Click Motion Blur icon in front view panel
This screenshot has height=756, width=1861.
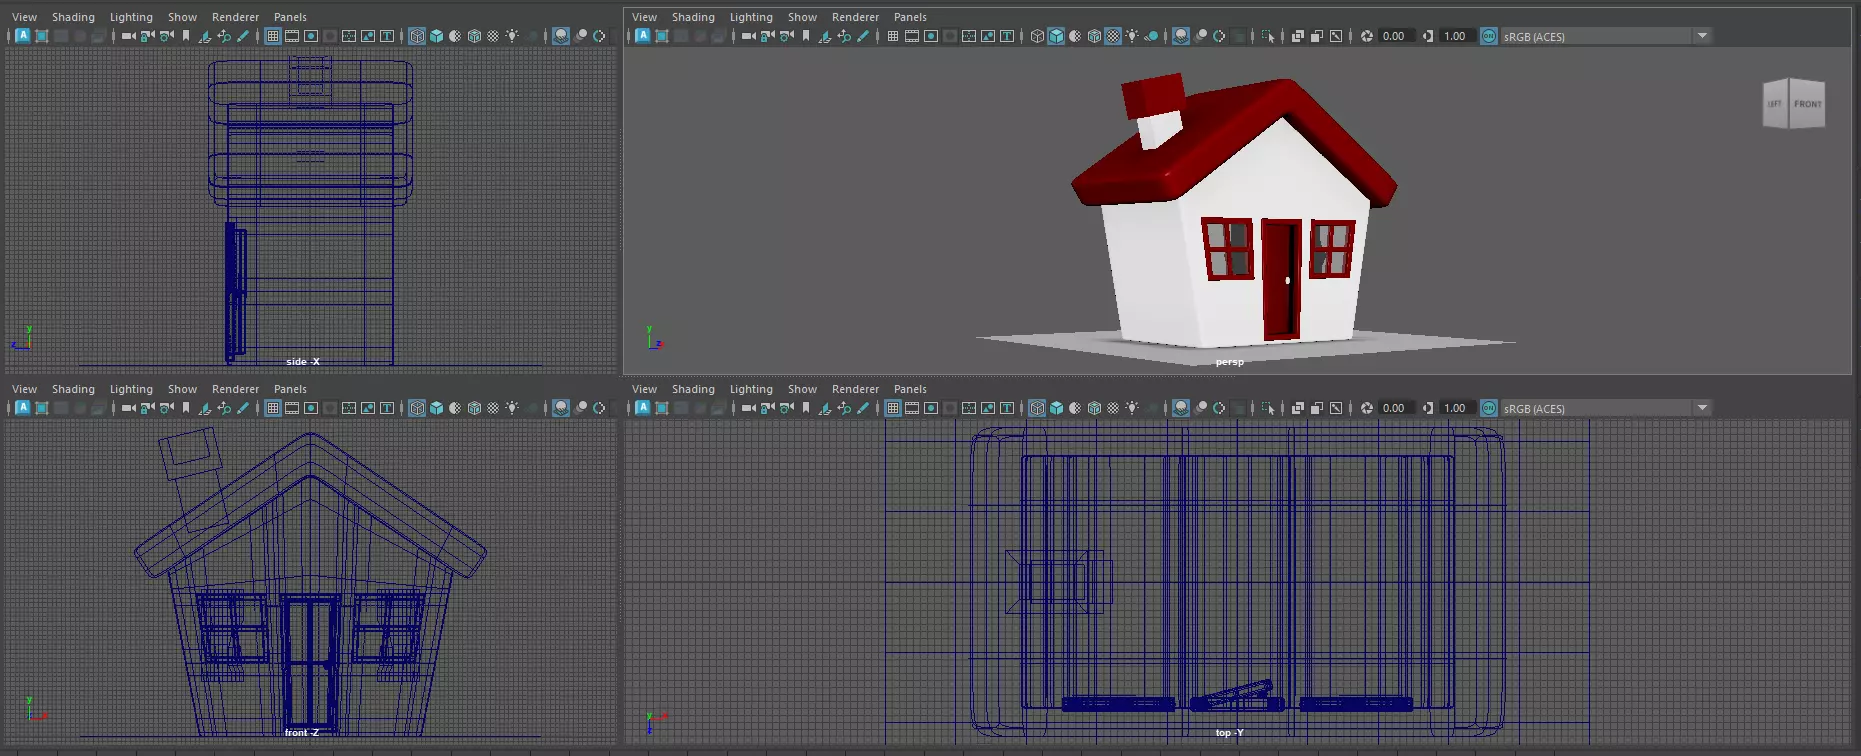pyautogui.click(x=581, y=408)
